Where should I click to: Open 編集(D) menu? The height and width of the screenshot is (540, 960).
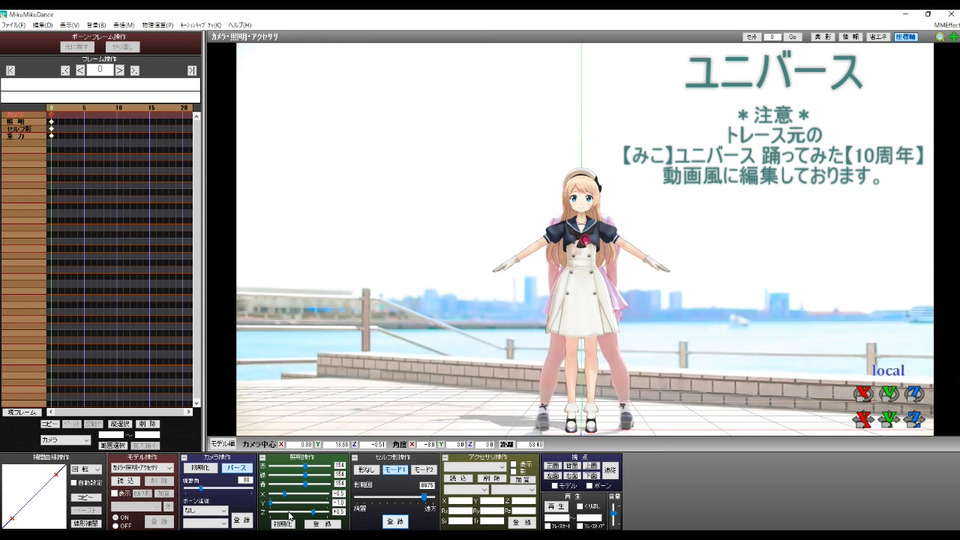pyautogui.click(x=42, y=25)
